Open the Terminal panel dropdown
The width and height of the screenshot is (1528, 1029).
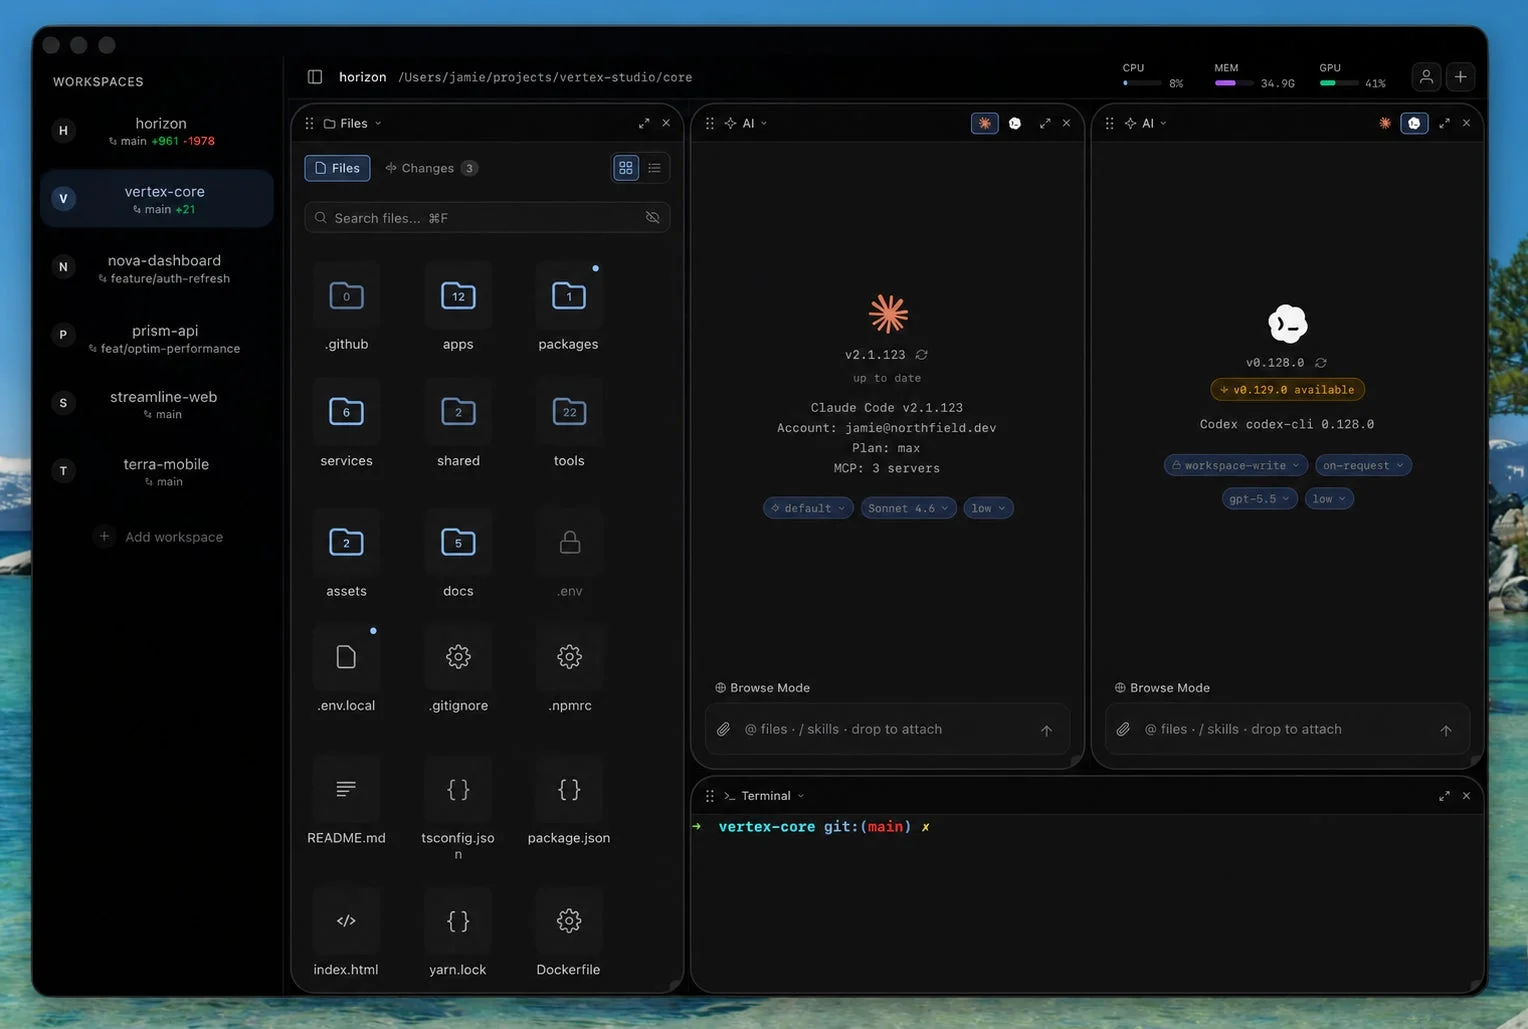(764, 796)
